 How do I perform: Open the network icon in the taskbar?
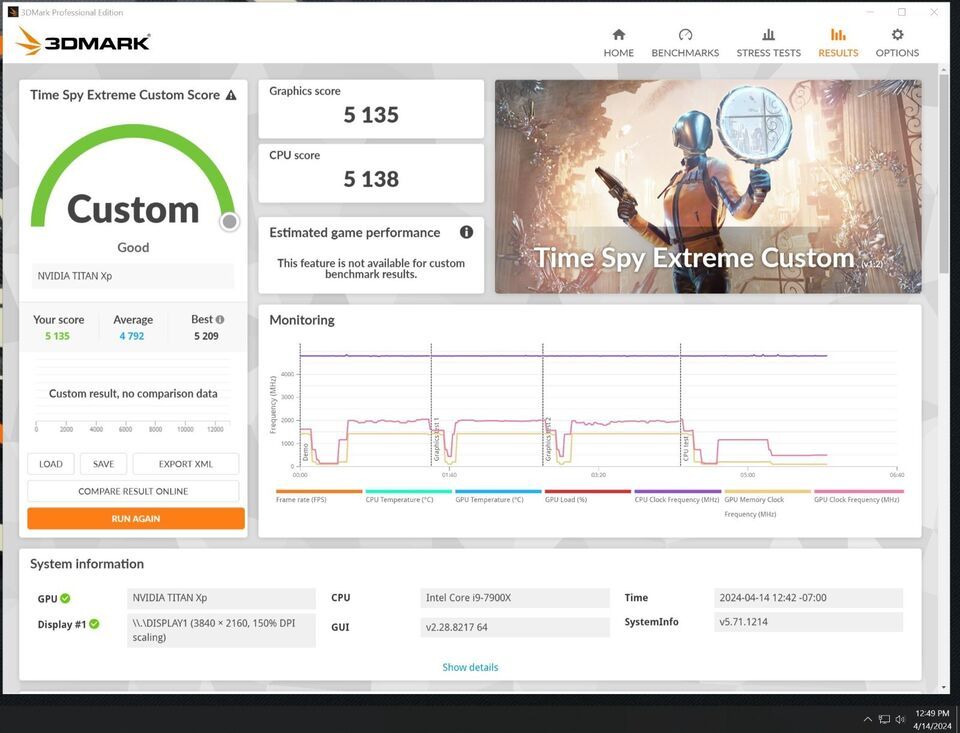coord(884,719)
